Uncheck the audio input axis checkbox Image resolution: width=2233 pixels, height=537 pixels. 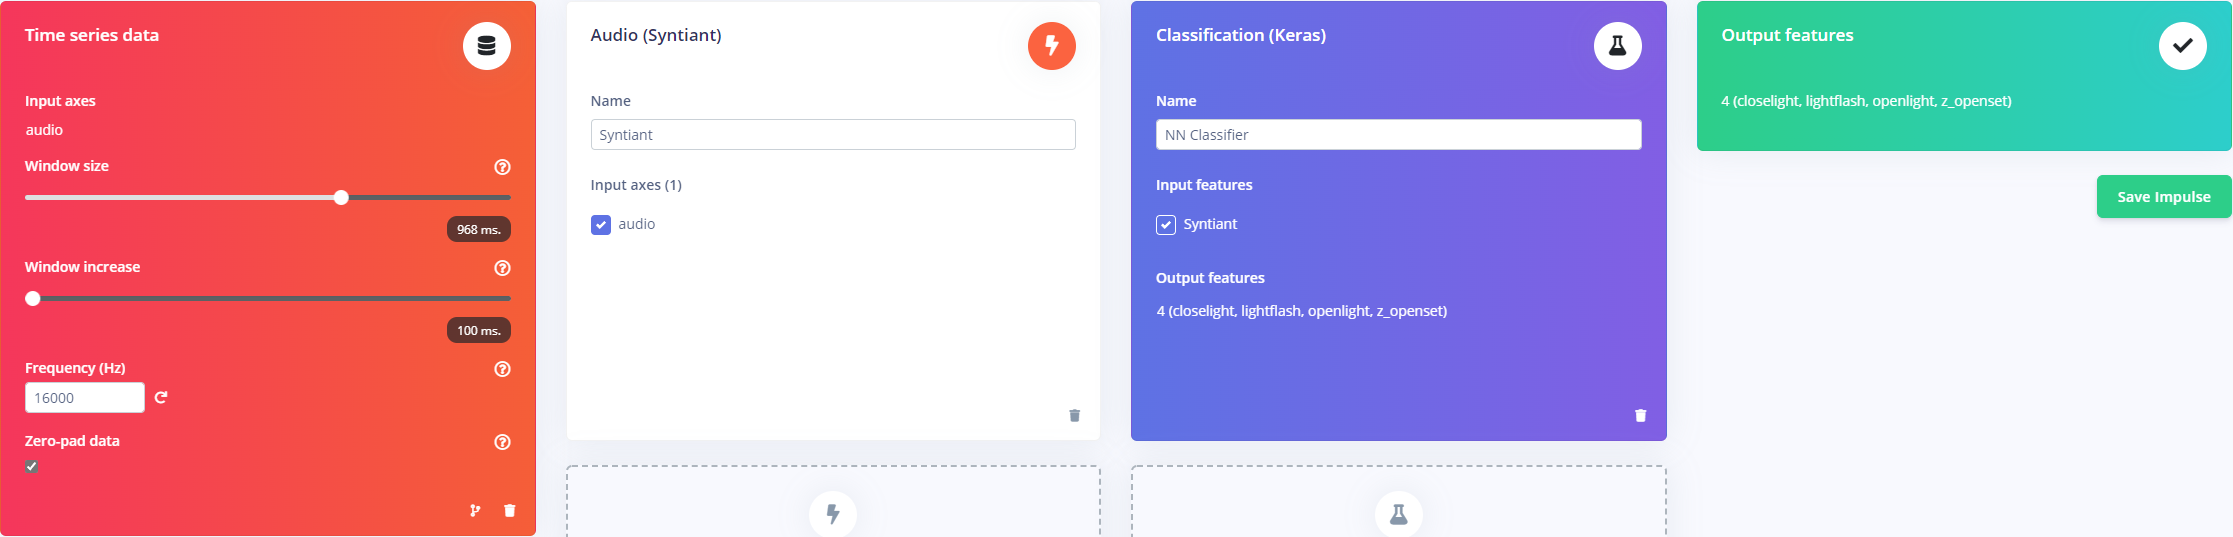click(x=601, y=224)
